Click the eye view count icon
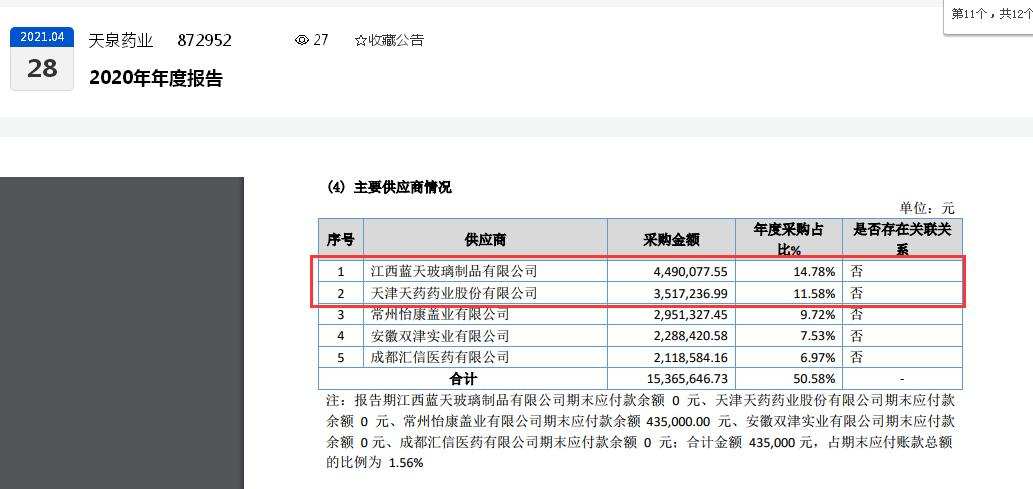The width and height of the screenshot is (1033, 489). (x=302, y=40)
